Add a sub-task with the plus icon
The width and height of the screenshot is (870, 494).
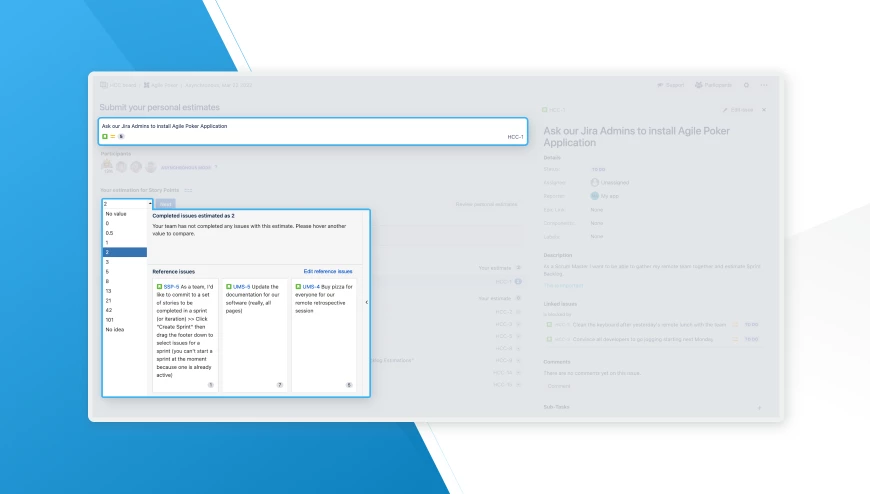[x=759, y=407]
